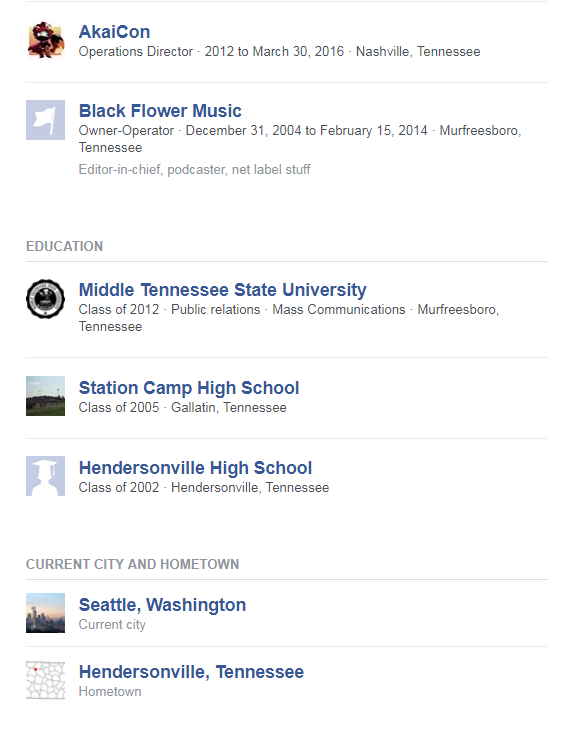
Task: Click the Class of 2005 Gallatin details
Action: (x=182, y=408)
